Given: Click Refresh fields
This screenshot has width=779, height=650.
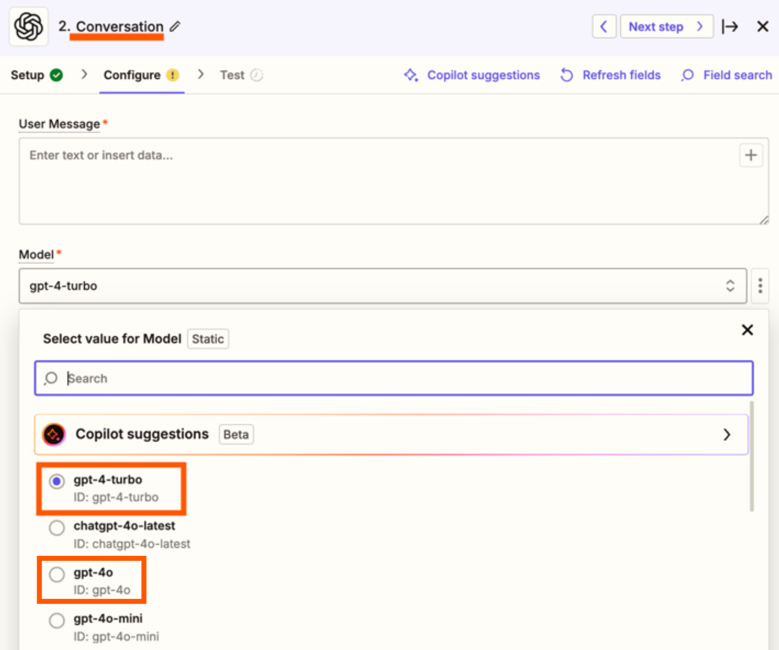Looking at the screenshot, I should coord(610,75).
